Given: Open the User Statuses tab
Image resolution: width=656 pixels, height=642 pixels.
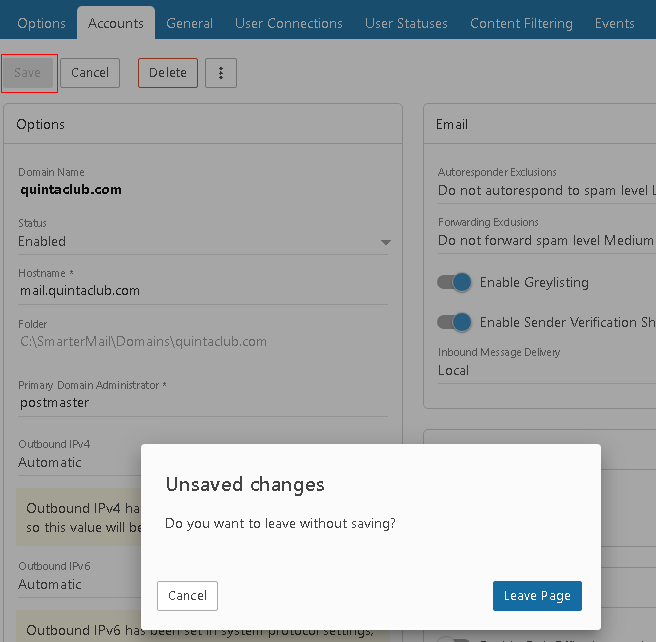Looking at the screenshot, I should (x=406, y=23).
